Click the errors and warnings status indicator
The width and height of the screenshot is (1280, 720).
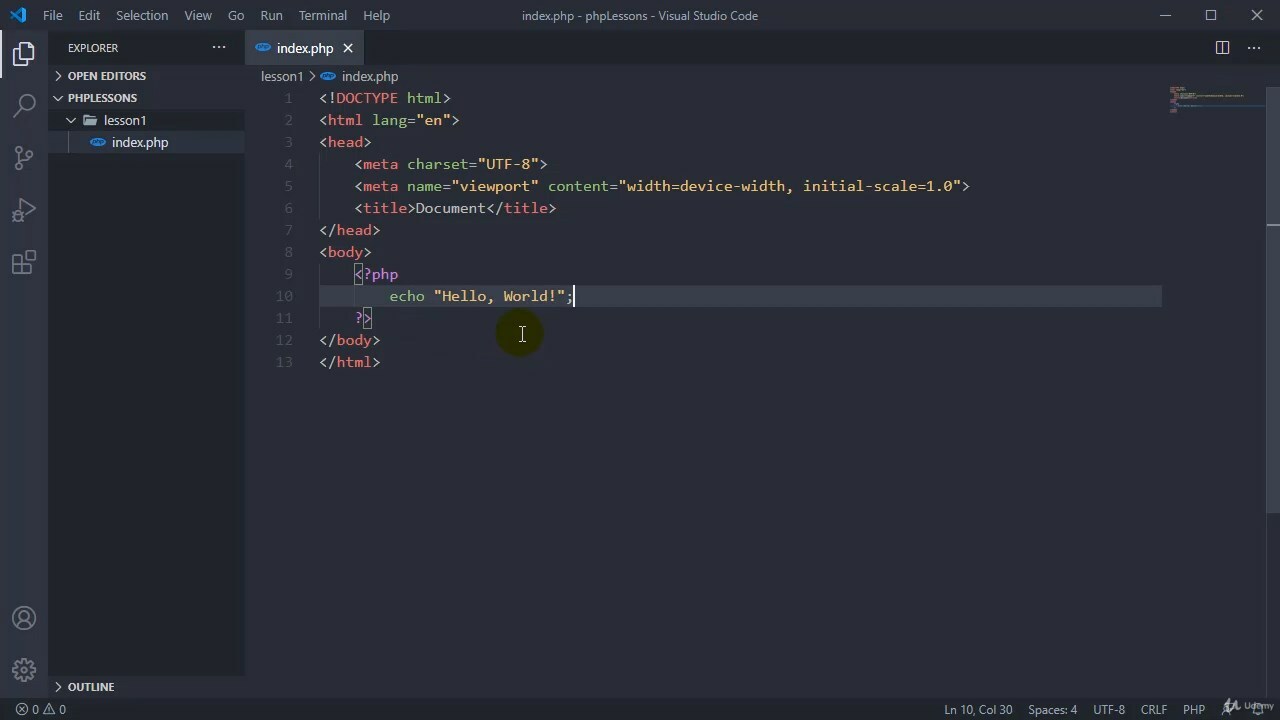pyautogui.click(x=41, y=709)
